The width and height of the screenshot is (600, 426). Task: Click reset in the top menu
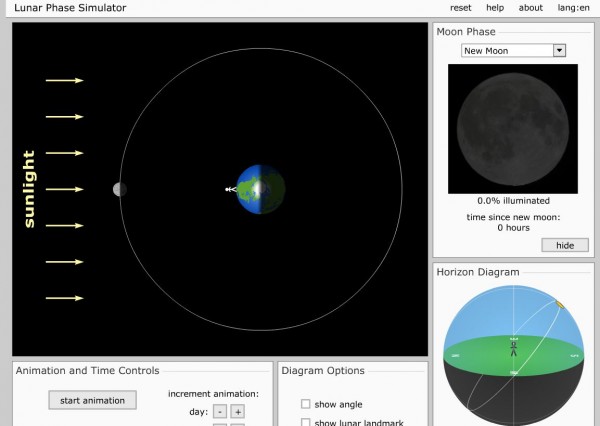coord(461,8)
